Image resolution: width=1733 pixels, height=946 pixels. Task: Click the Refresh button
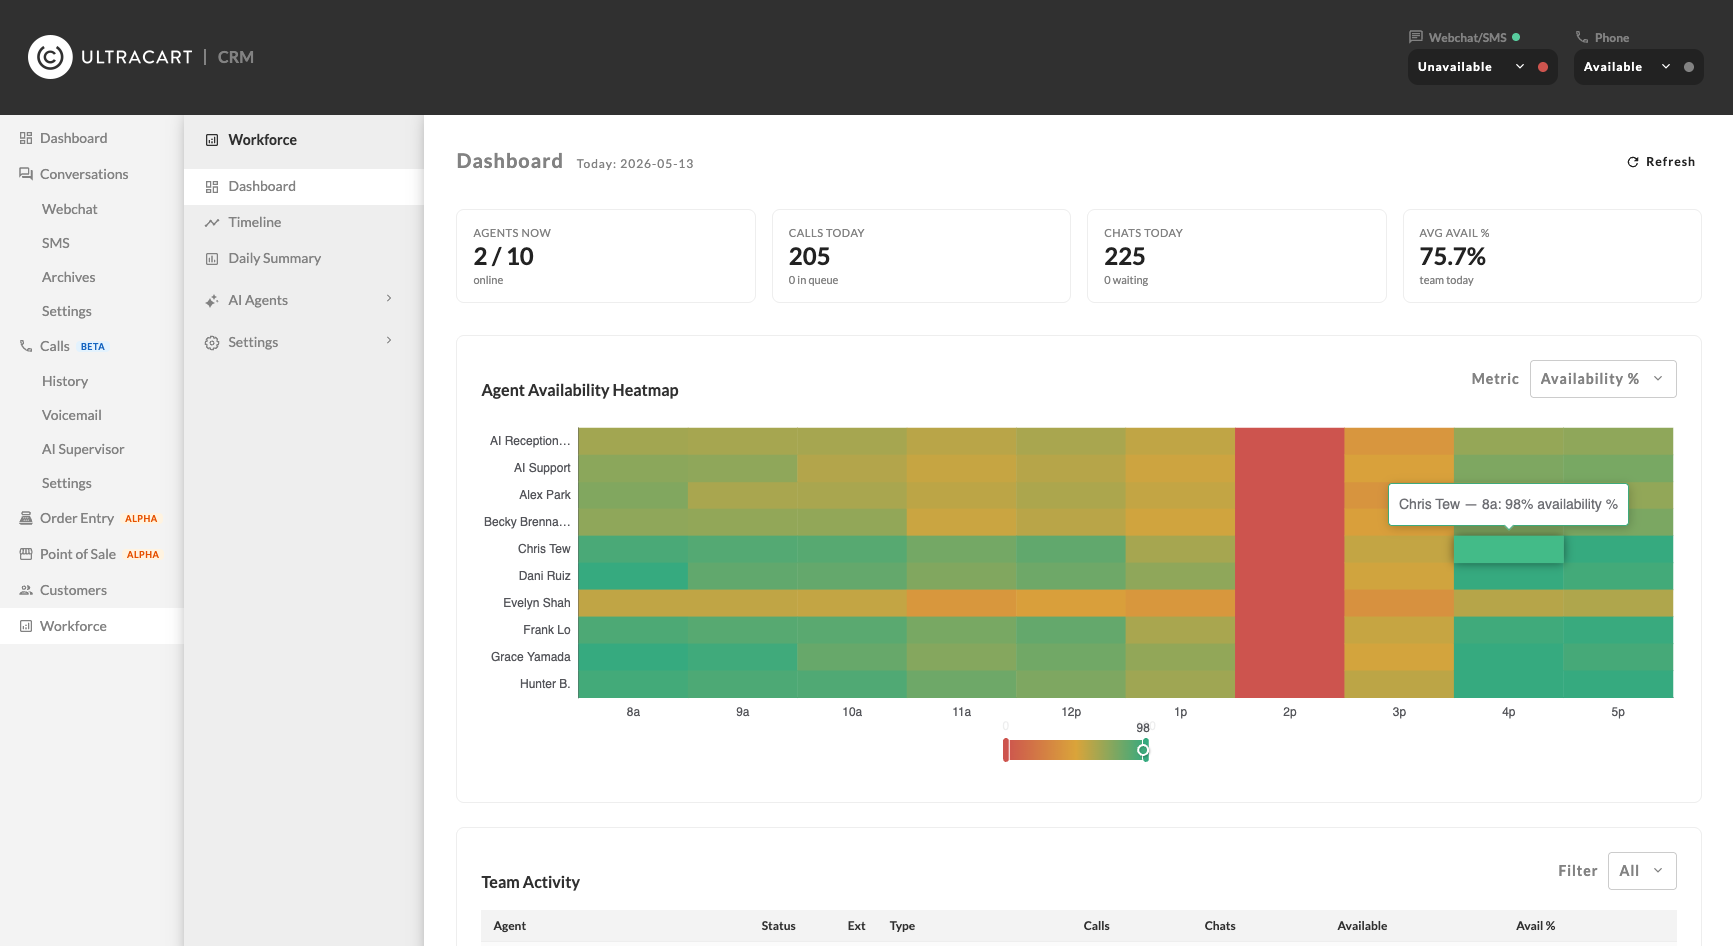(1661, 162)
